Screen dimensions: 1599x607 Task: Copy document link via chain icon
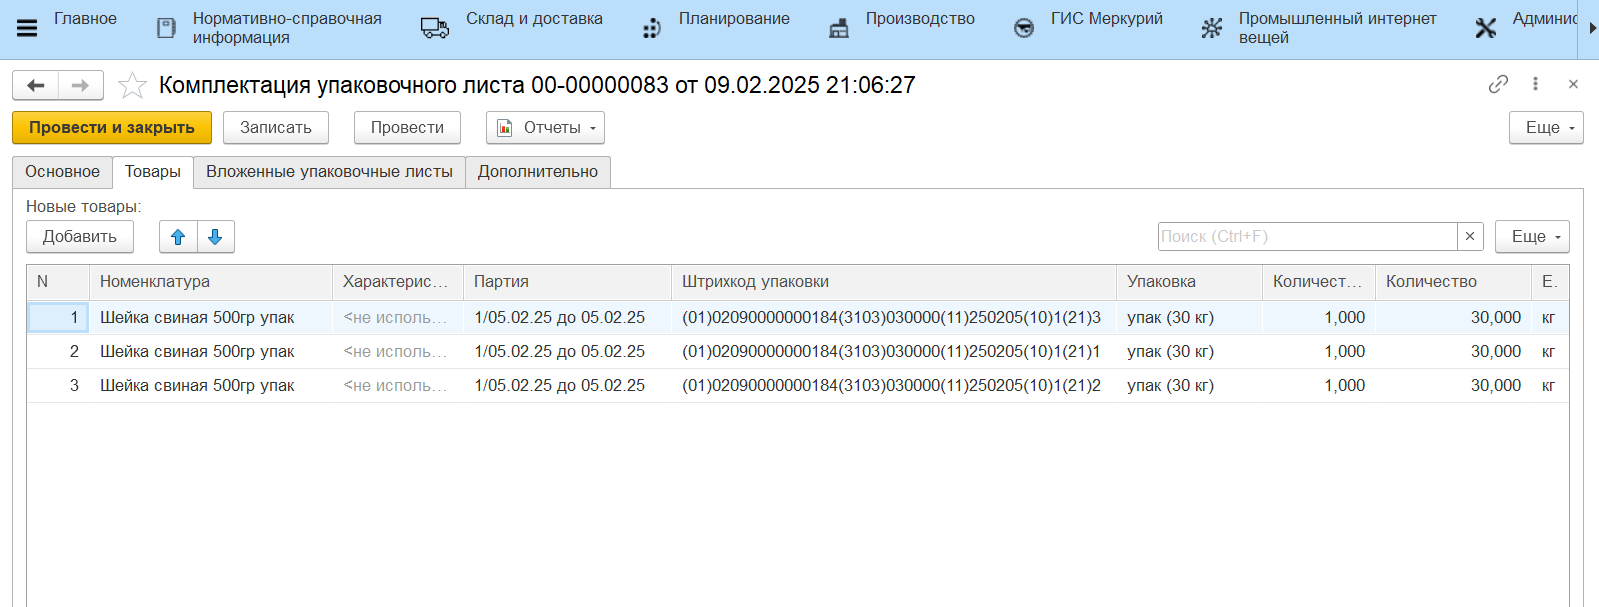1497,84
